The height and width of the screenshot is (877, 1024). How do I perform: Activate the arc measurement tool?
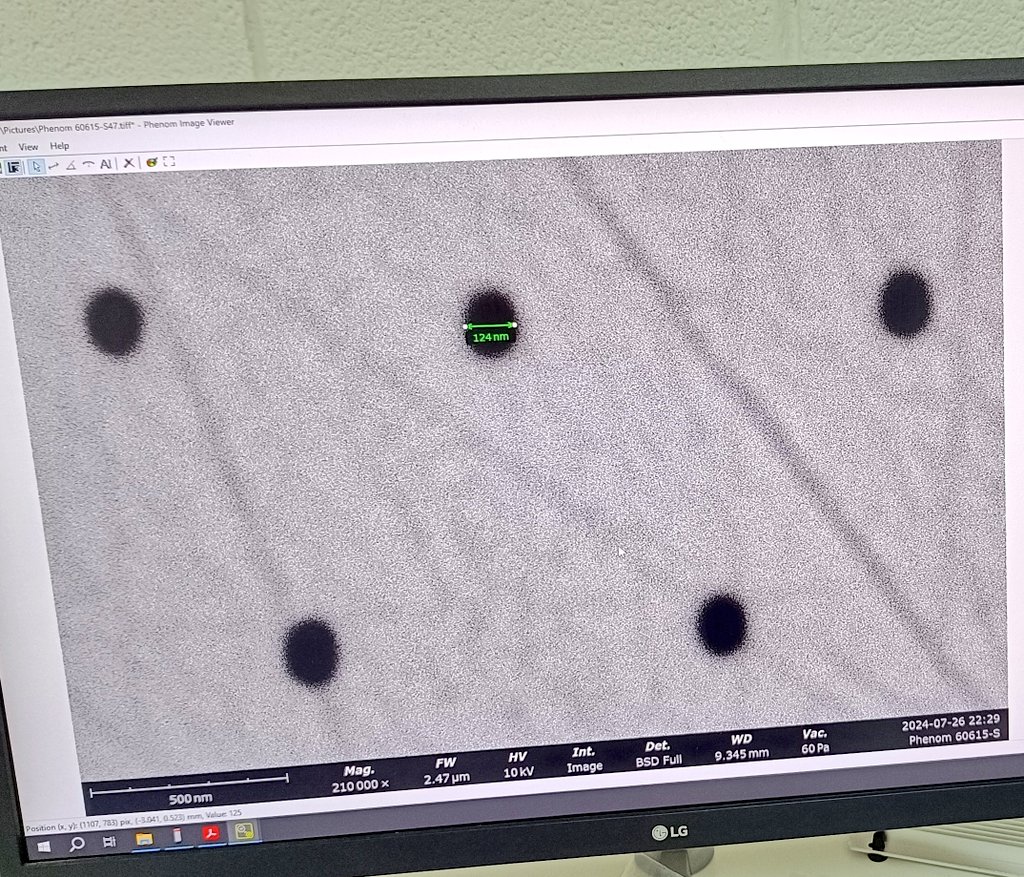[x=88, y=165]
